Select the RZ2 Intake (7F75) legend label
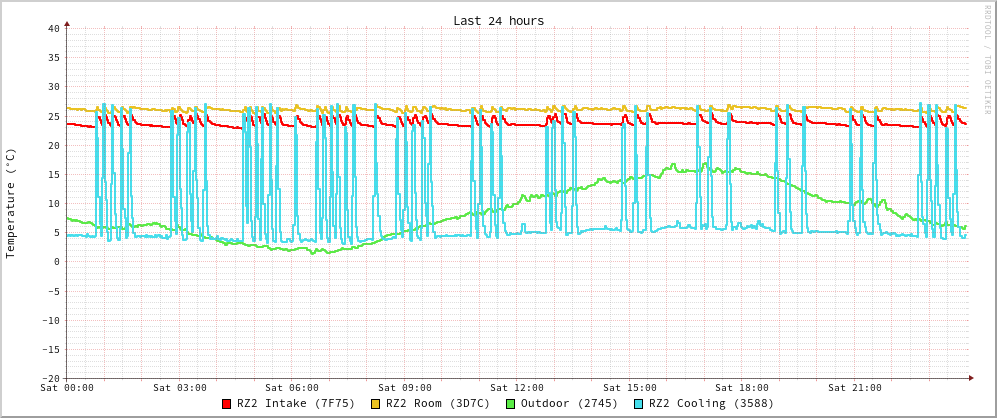Viewport: 997px width, 418px height. click(296, 404)
